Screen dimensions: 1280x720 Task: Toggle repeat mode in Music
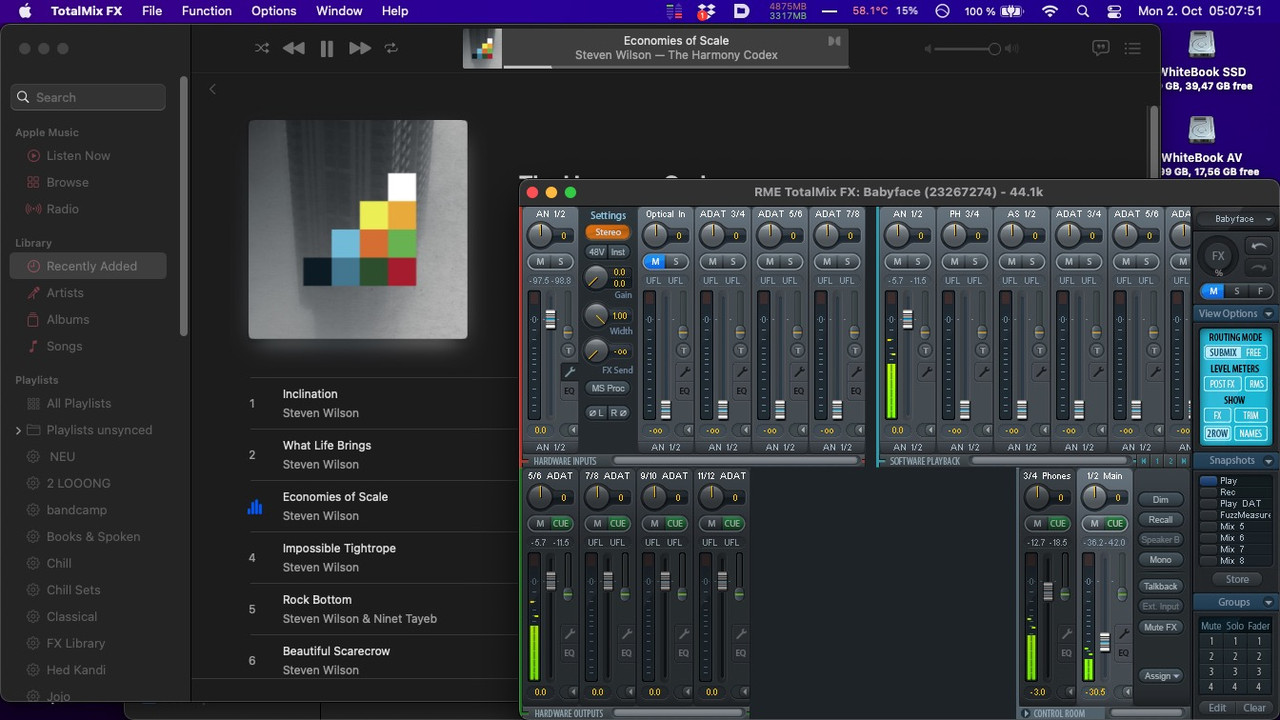[391, 48]
